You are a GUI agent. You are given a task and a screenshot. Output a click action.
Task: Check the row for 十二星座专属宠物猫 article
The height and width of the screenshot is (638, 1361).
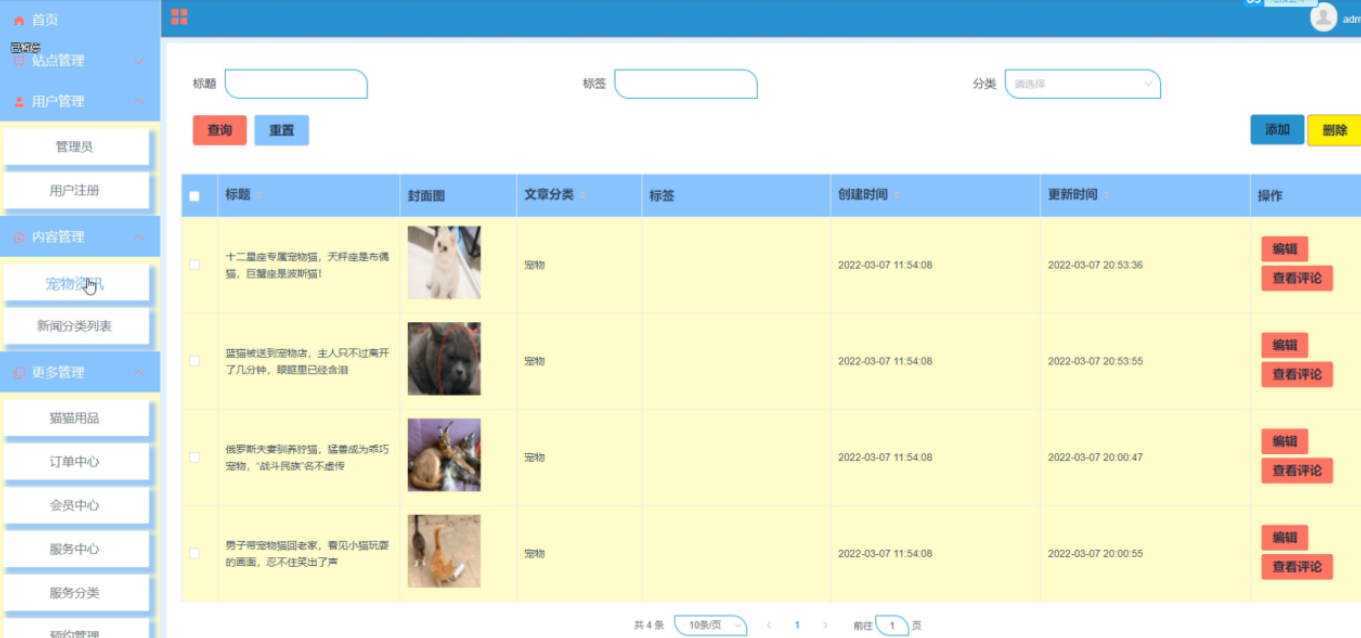pos(194,265)
